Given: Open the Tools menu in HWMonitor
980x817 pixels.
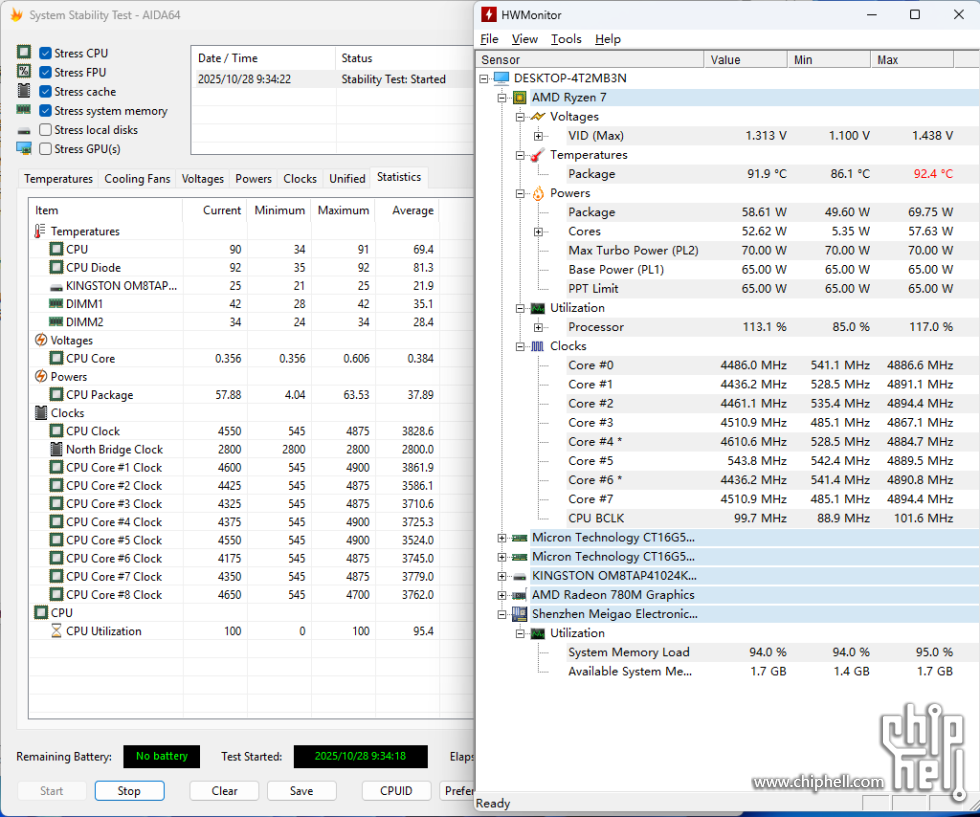Looking at the screenshot, I should (566, 39).
